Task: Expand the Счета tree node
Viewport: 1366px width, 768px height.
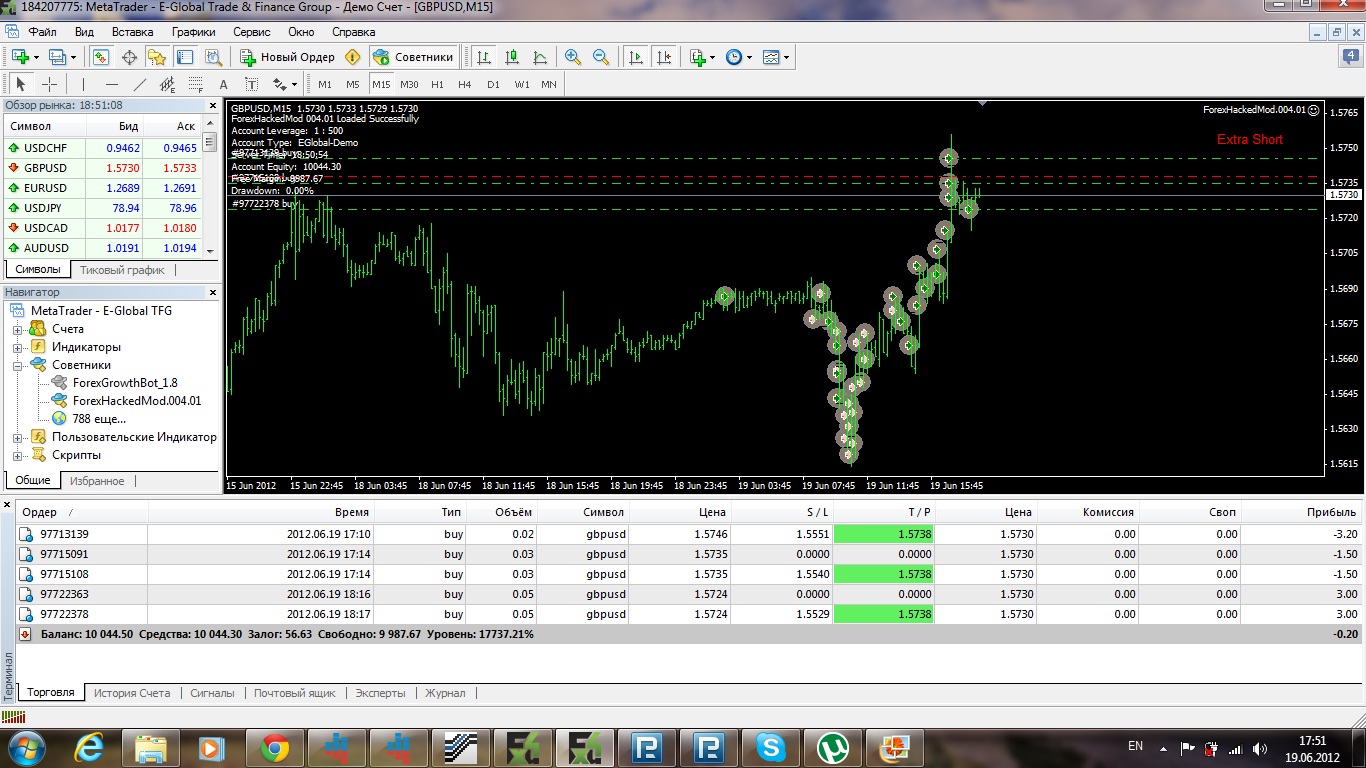Action: (17, 329)
